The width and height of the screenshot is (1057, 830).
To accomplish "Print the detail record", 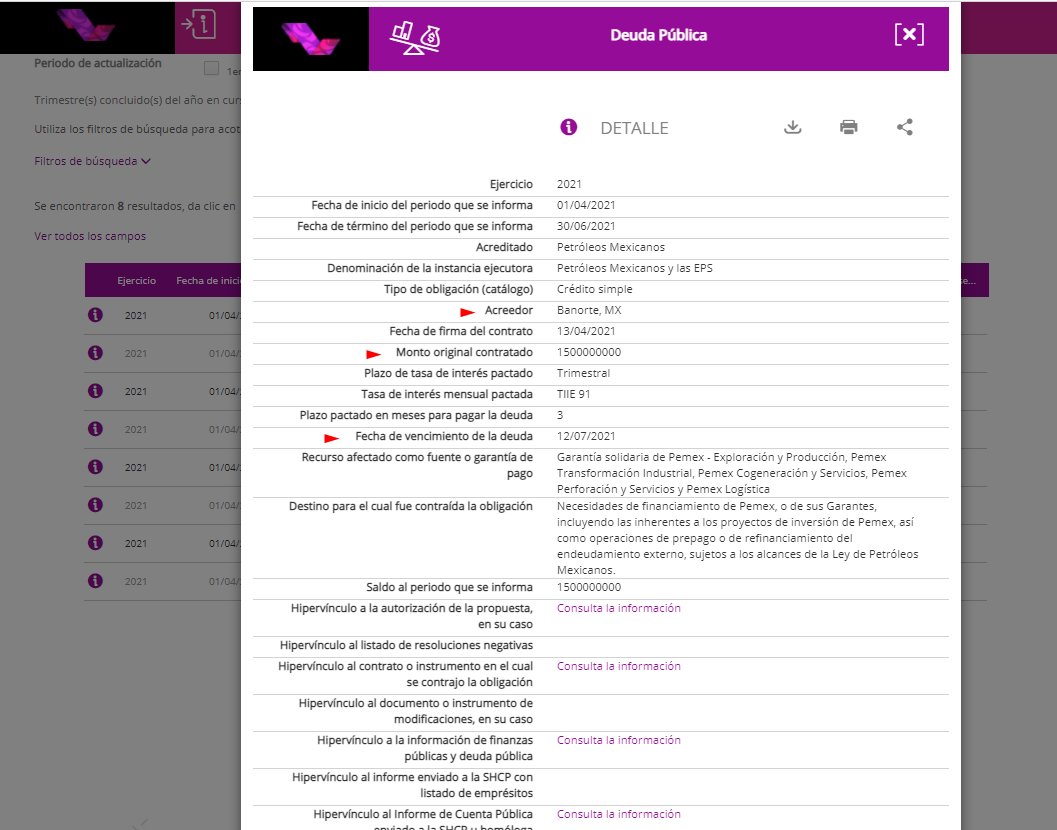I will click(x=849, y=127).
